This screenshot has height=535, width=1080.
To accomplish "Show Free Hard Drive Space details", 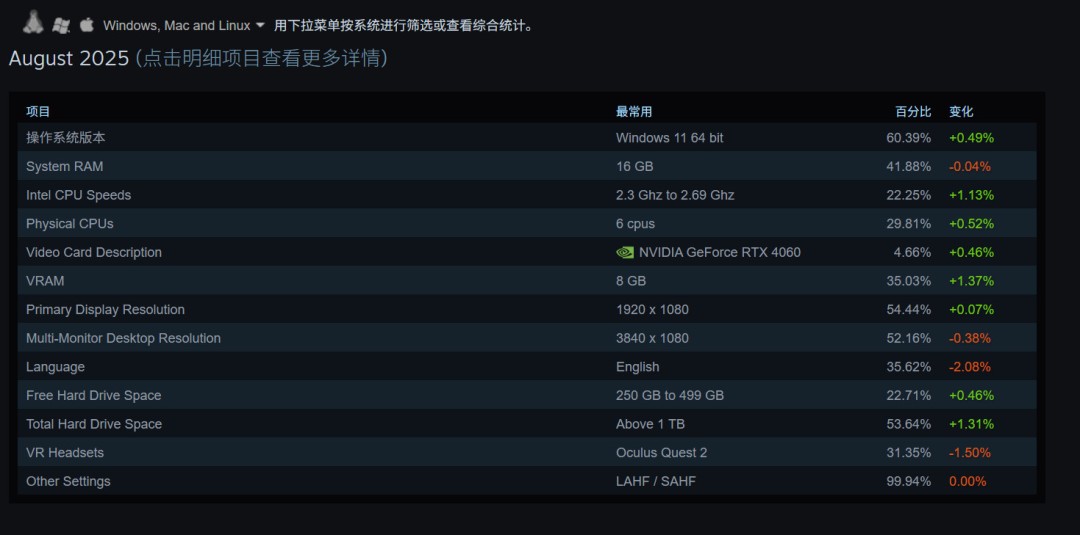I will click(94, 396).
